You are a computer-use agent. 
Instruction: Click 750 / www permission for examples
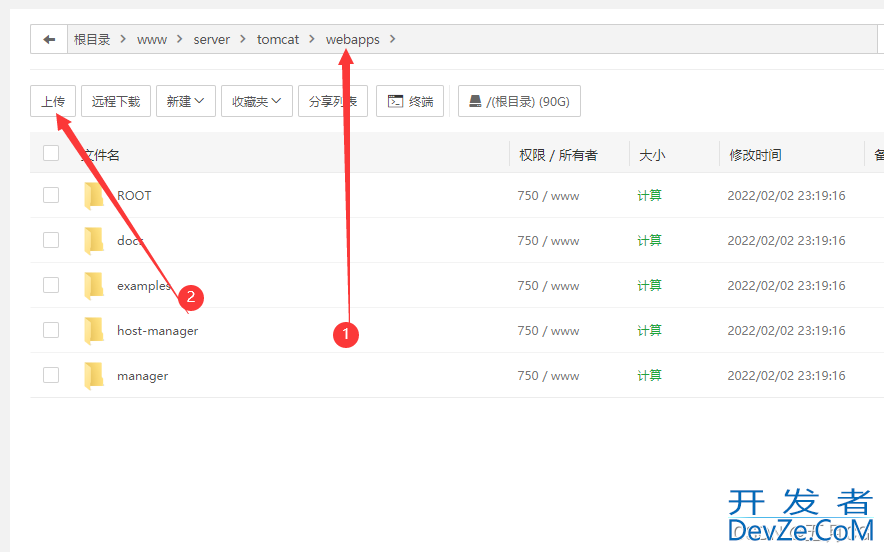coord(548,286)
